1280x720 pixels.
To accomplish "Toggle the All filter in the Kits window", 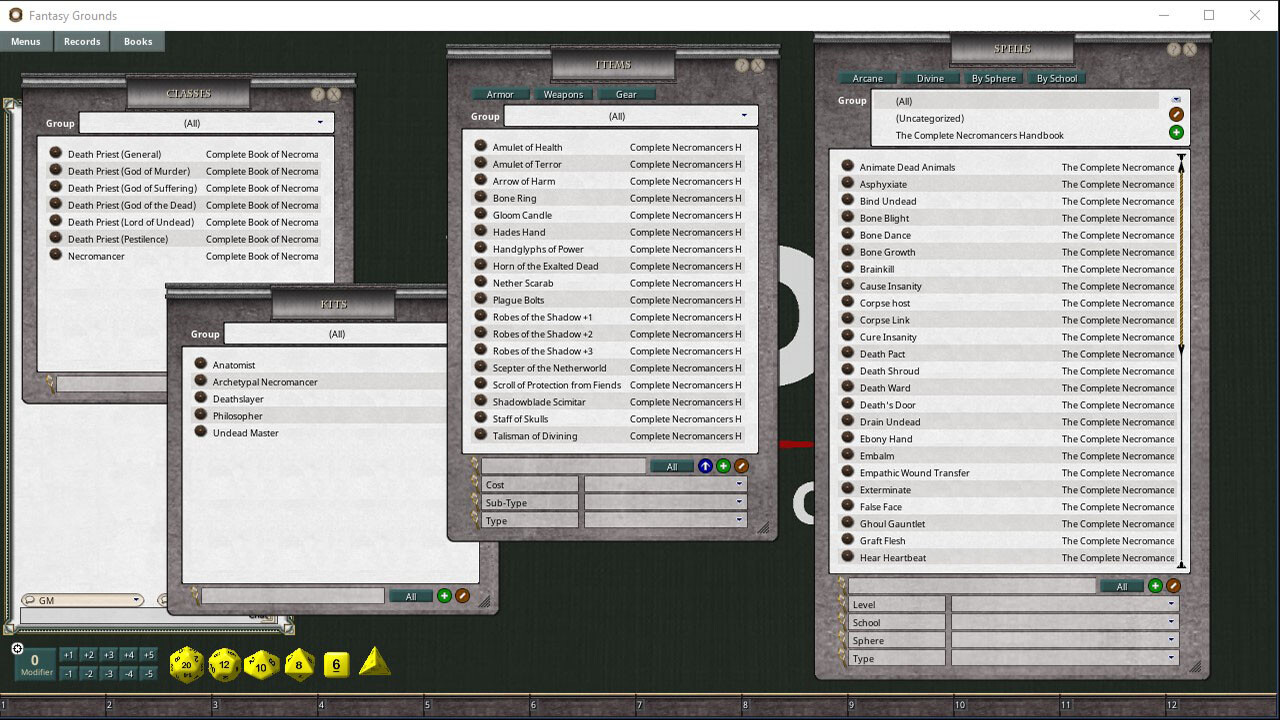I will 412,595.
